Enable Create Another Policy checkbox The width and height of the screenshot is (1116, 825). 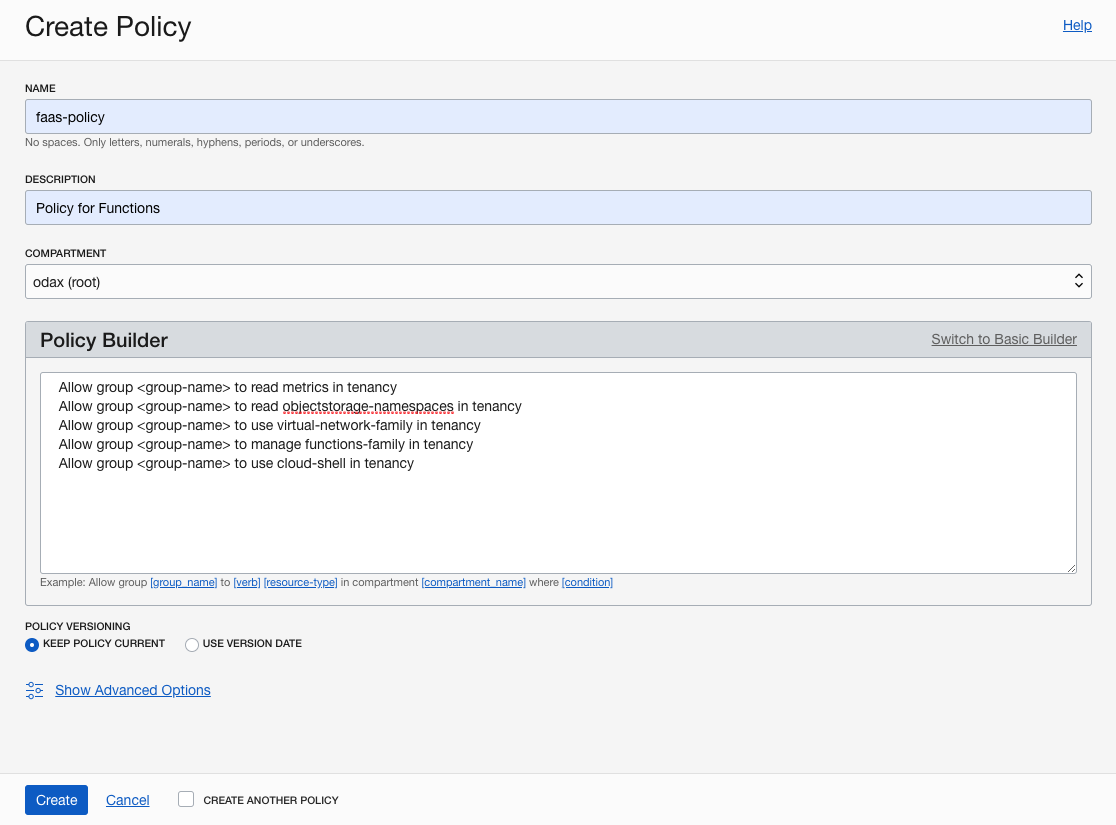[186, 799]
